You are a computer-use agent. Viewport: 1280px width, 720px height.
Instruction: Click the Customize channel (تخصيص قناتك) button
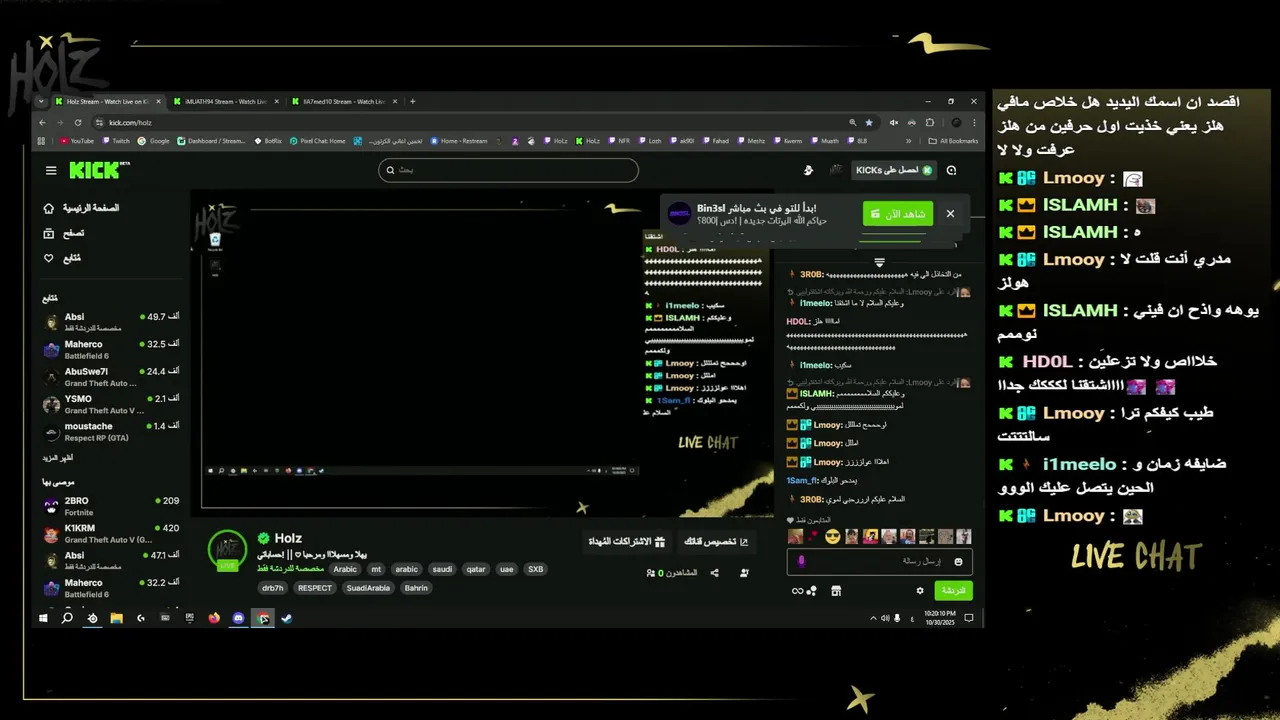pos(716,542)
